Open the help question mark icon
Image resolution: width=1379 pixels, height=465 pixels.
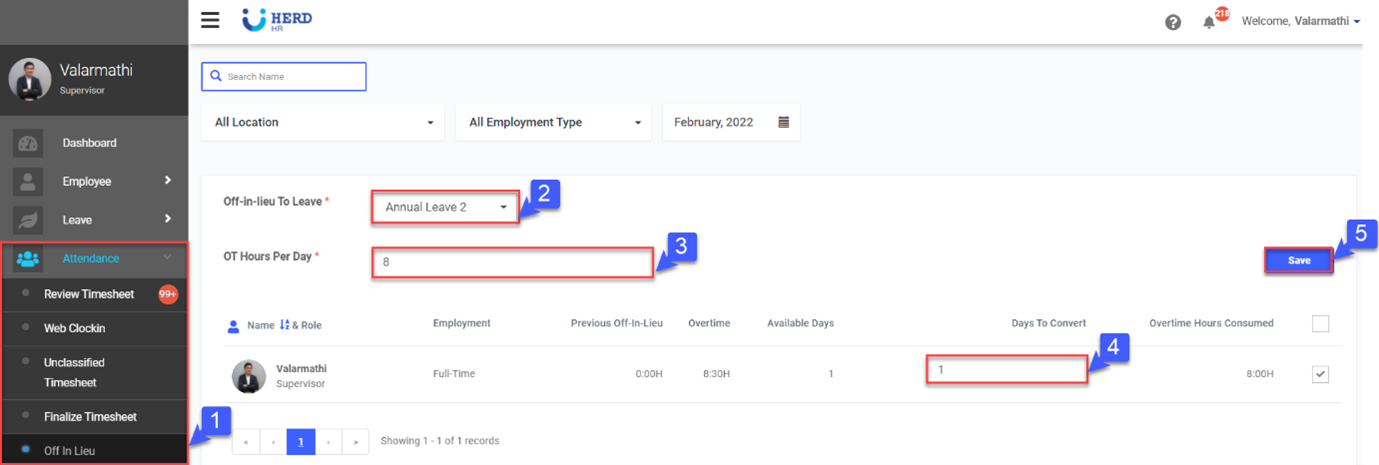tap(1173, 22)
